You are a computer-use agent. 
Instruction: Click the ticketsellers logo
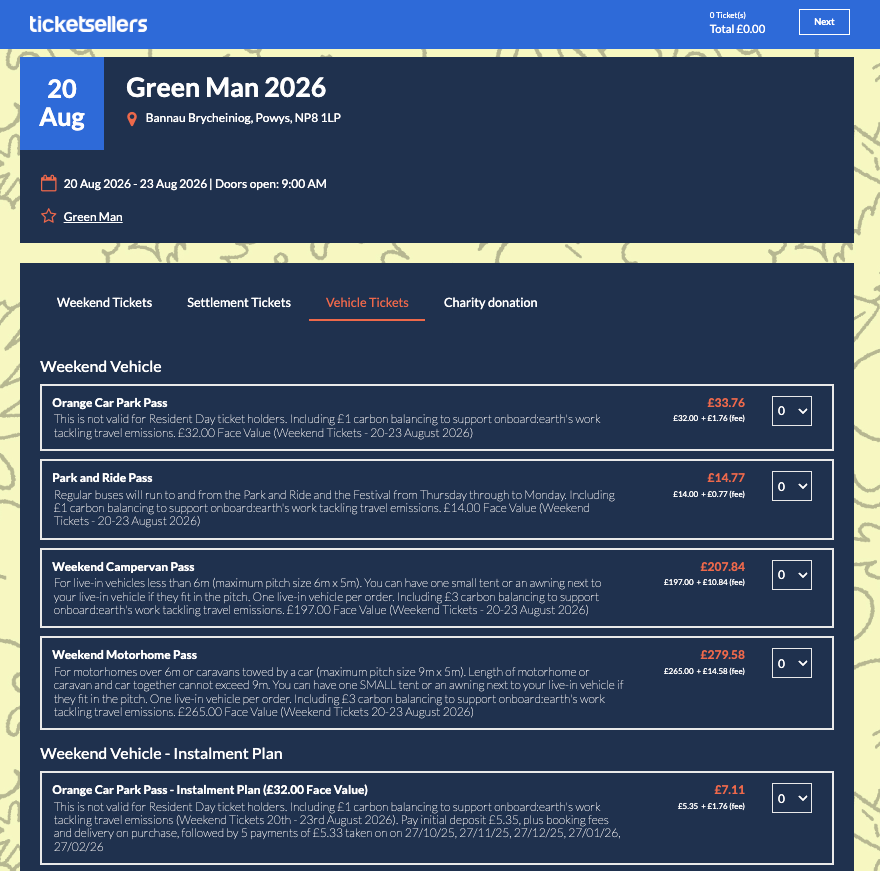pyautogui.click(x=88, y=23)
